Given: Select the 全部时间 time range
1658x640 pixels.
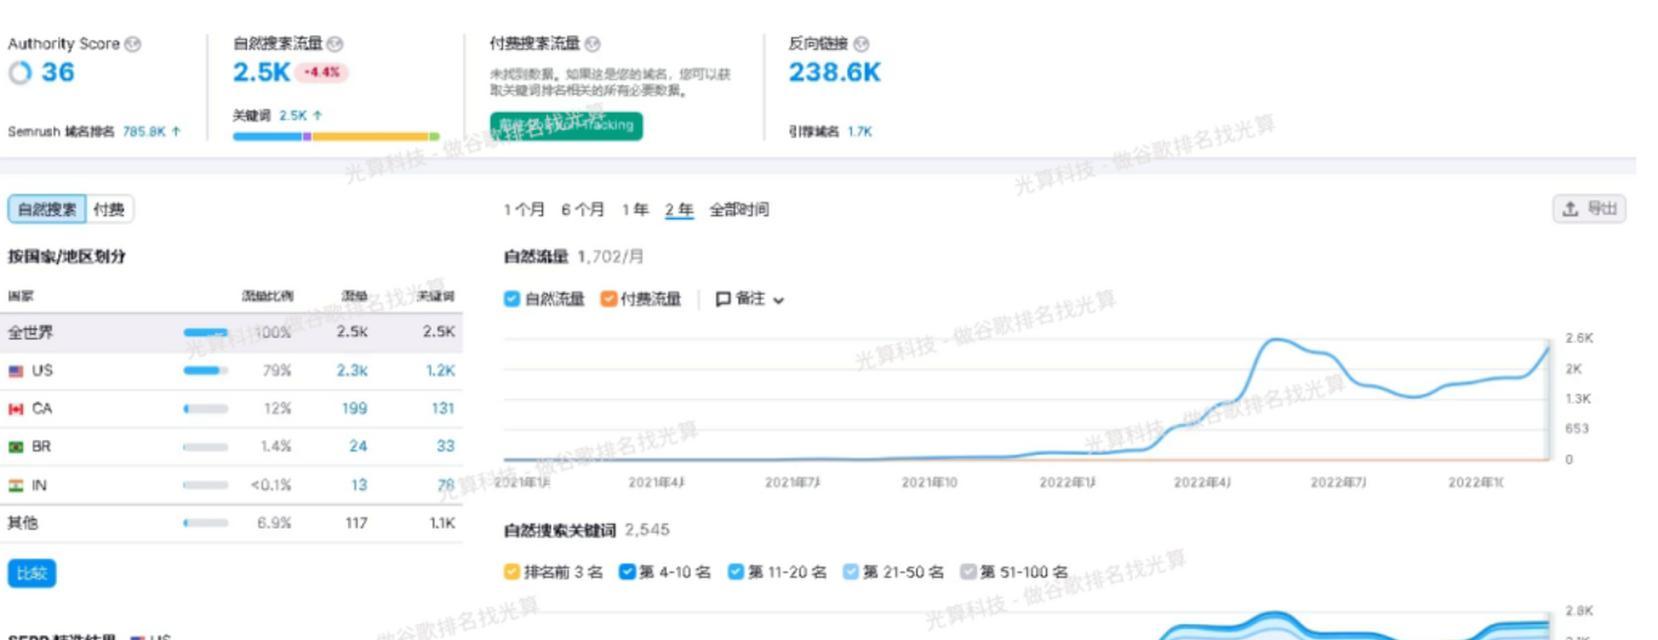Looking at the screenshot, I should [x=739, y=209].
